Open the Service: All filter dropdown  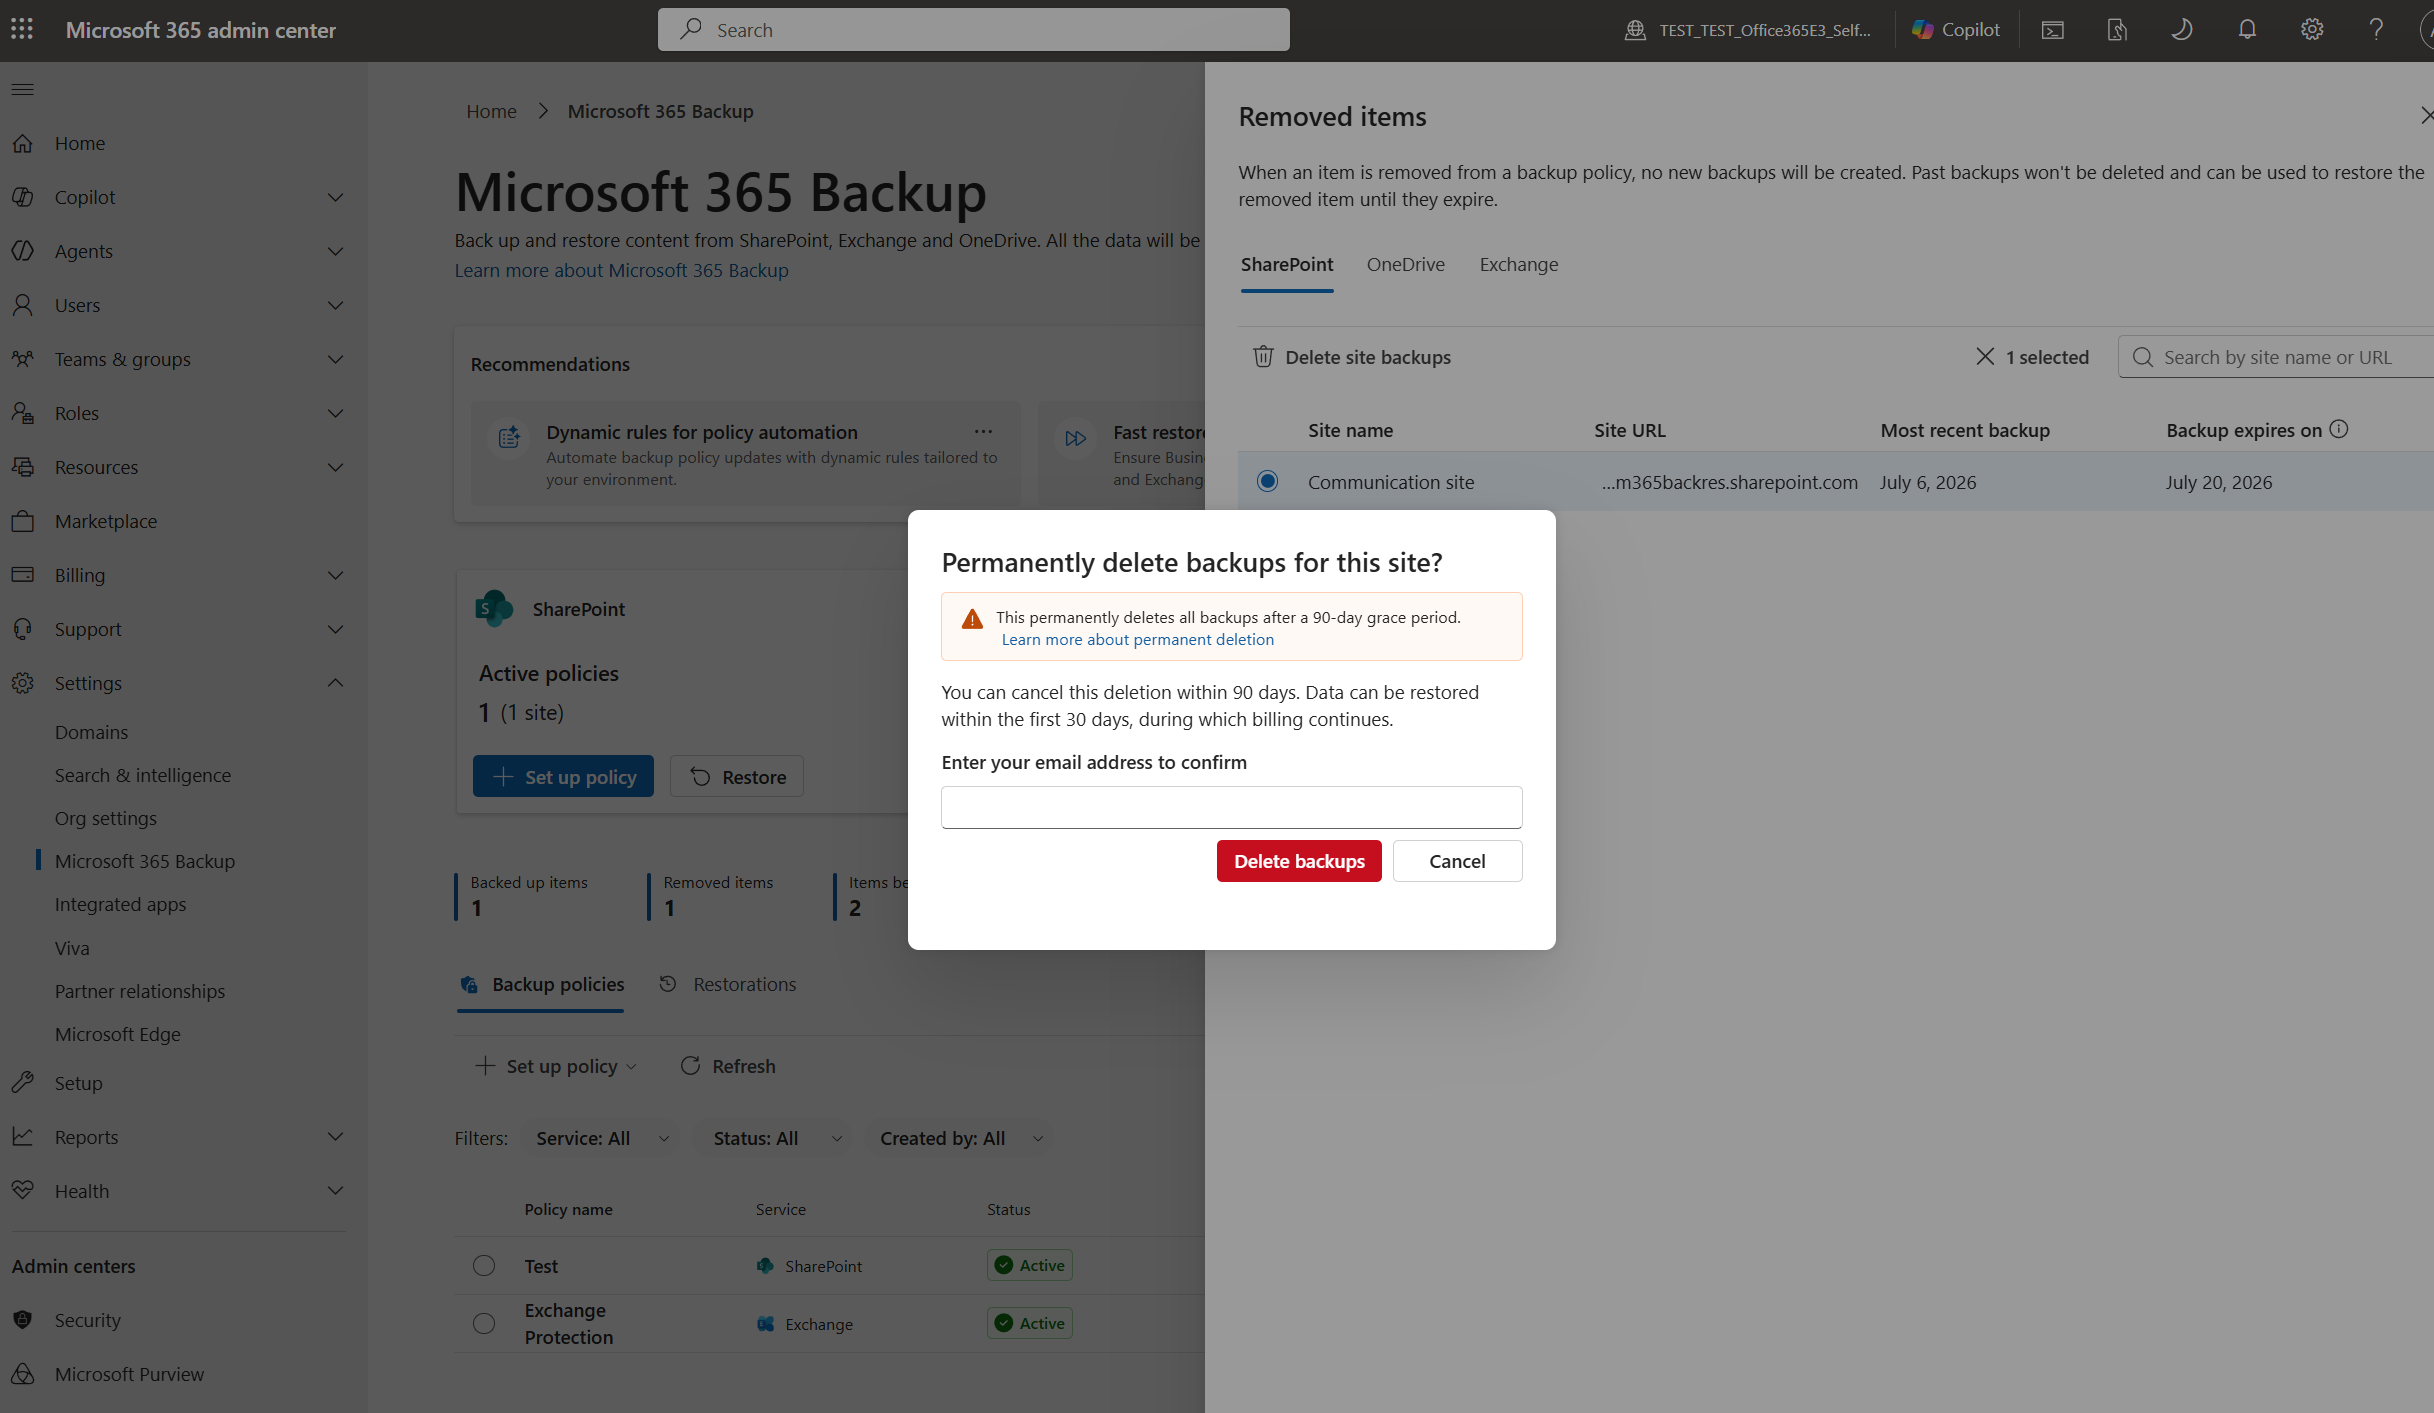point(601,1138)
